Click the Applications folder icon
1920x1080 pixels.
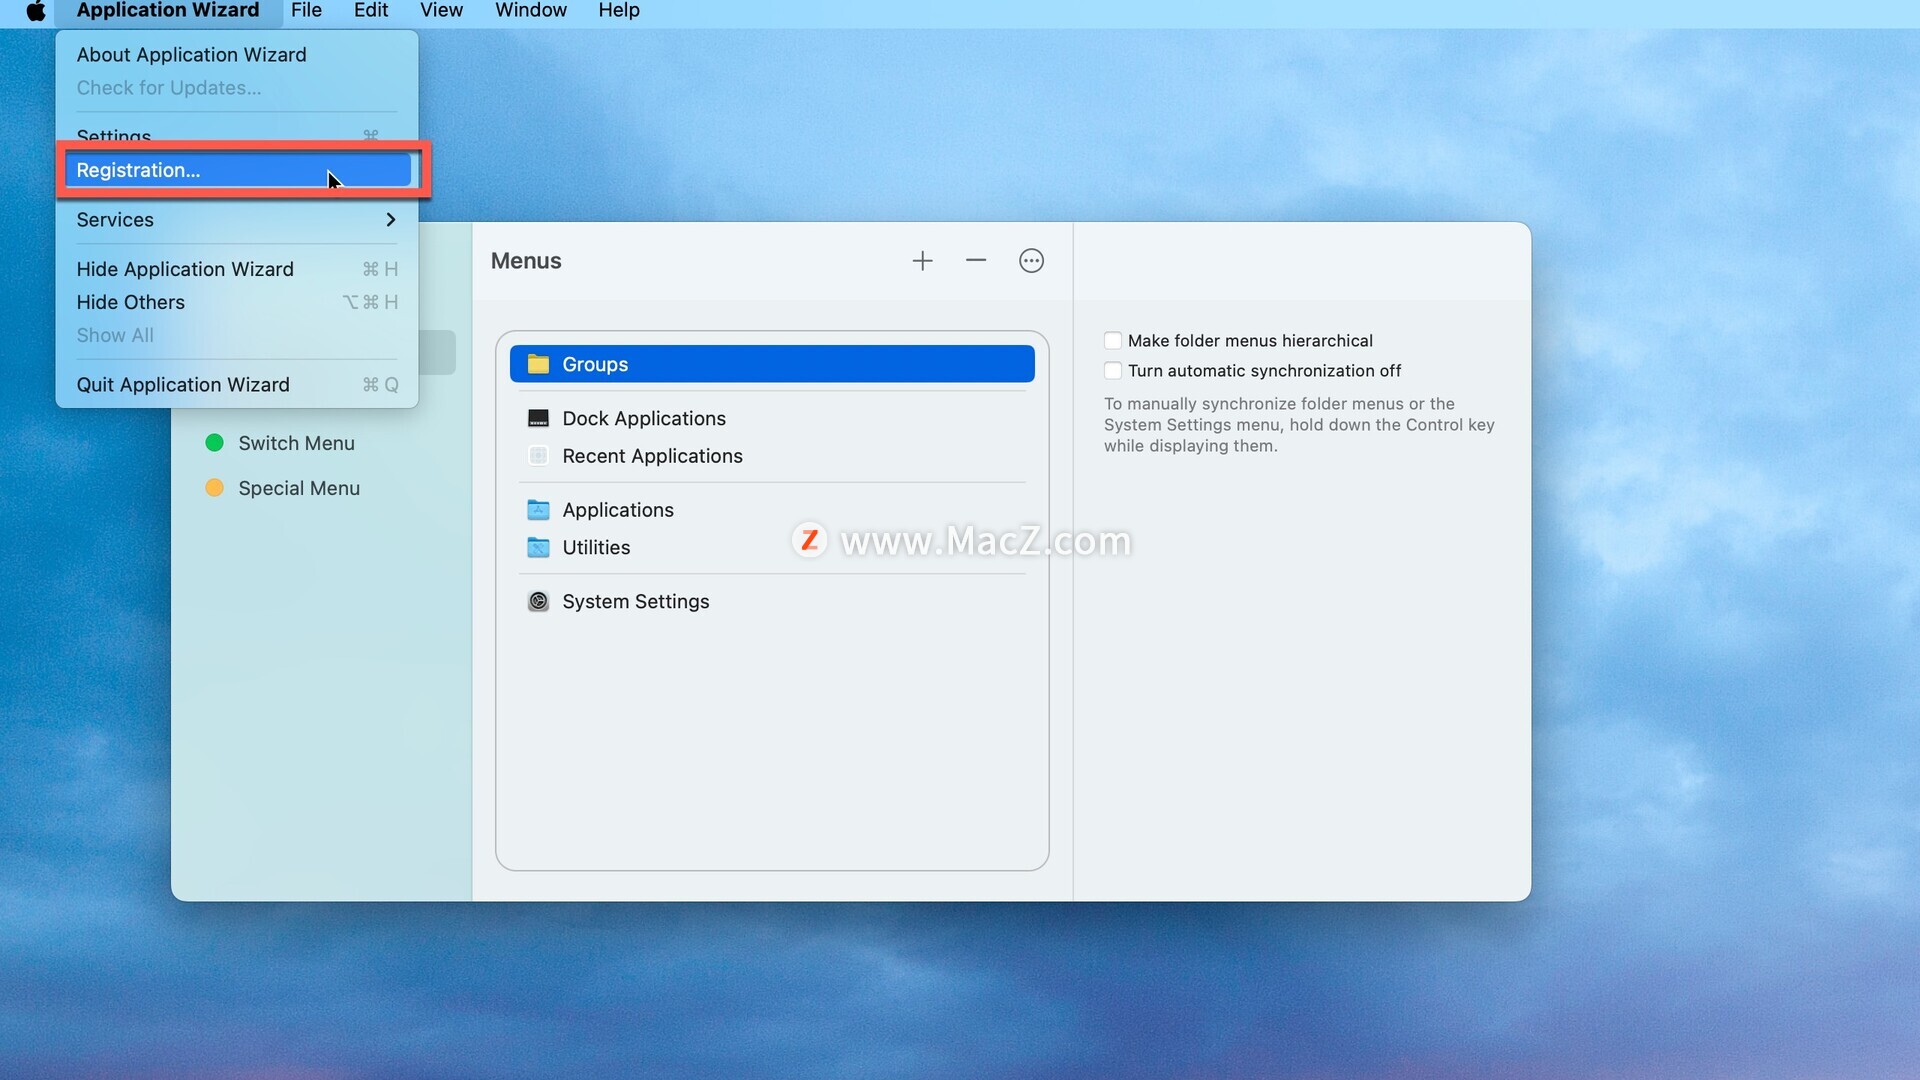click(538, 510)
